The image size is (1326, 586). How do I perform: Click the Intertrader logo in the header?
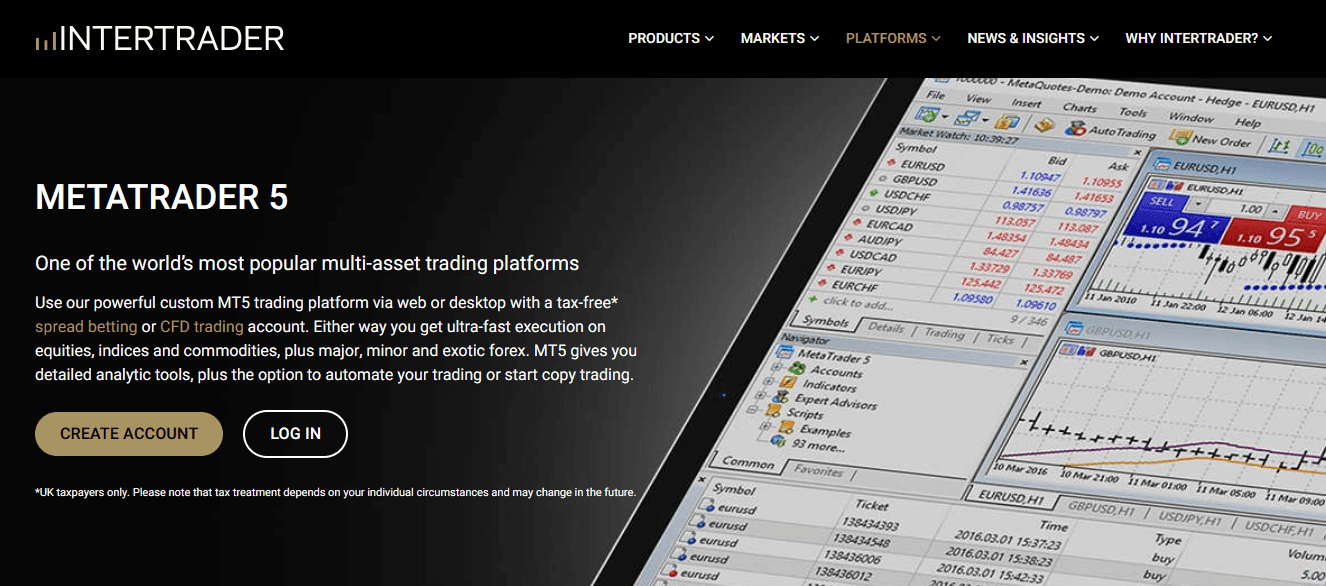(160, 39)
